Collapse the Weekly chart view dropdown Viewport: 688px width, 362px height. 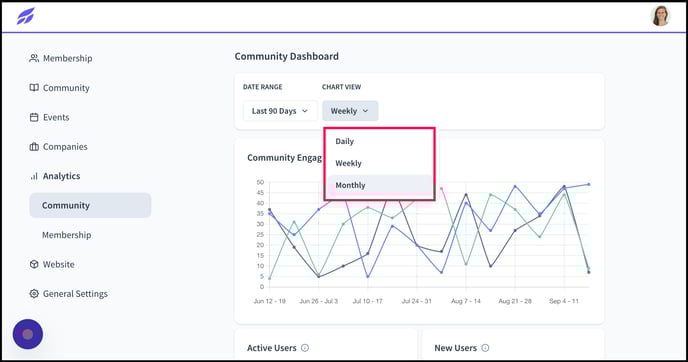[350, 111]
